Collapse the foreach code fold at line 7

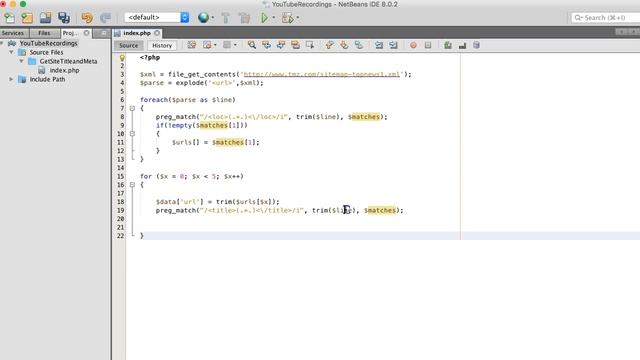coord(132,109)
